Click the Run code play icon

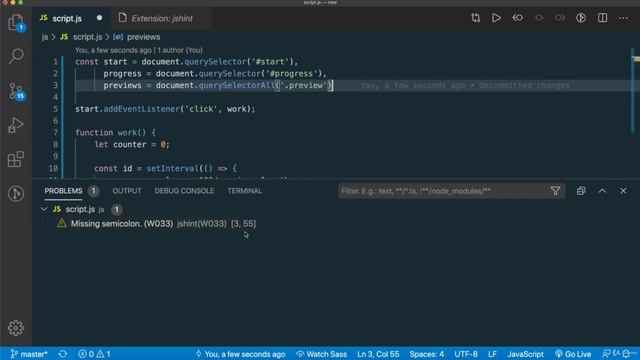click(496, 18)
